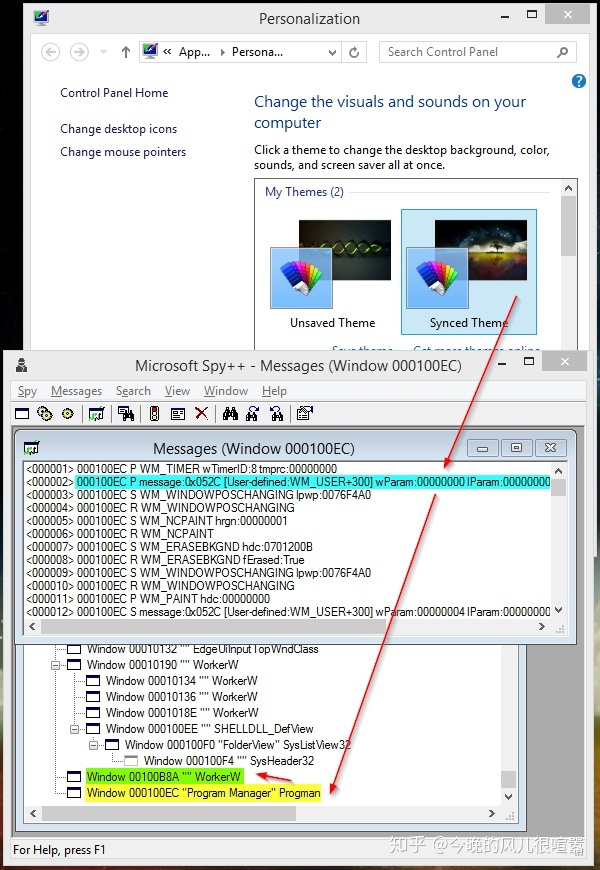Click the message log scroll-down arrow
Image resolution: width=600 pixels, height=870 pixels.
(559, 610)
